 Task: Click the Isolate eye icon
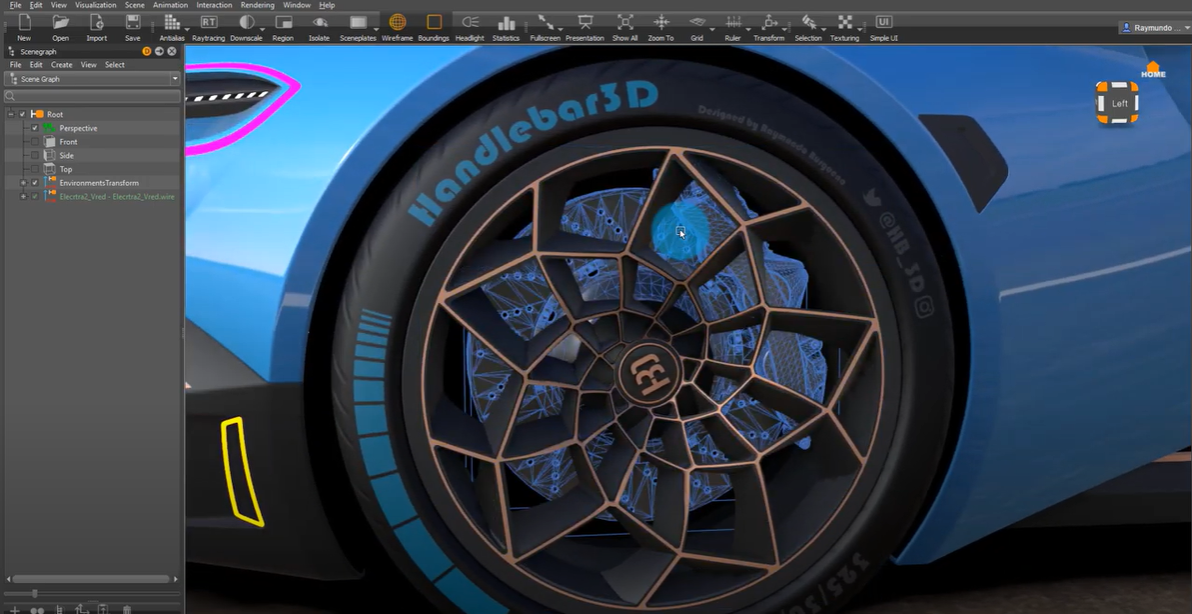320,22
